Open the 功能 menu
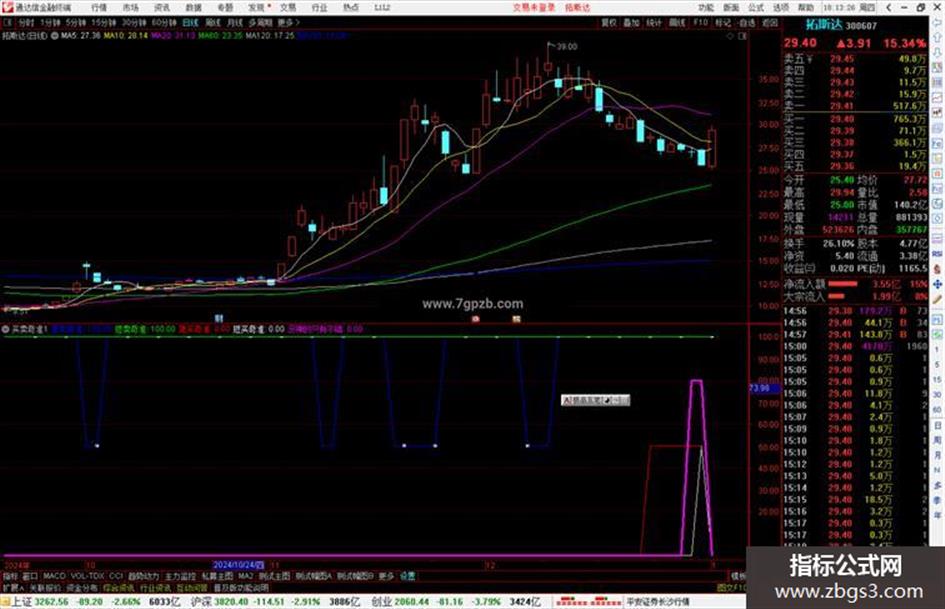 tap(706, 7)
